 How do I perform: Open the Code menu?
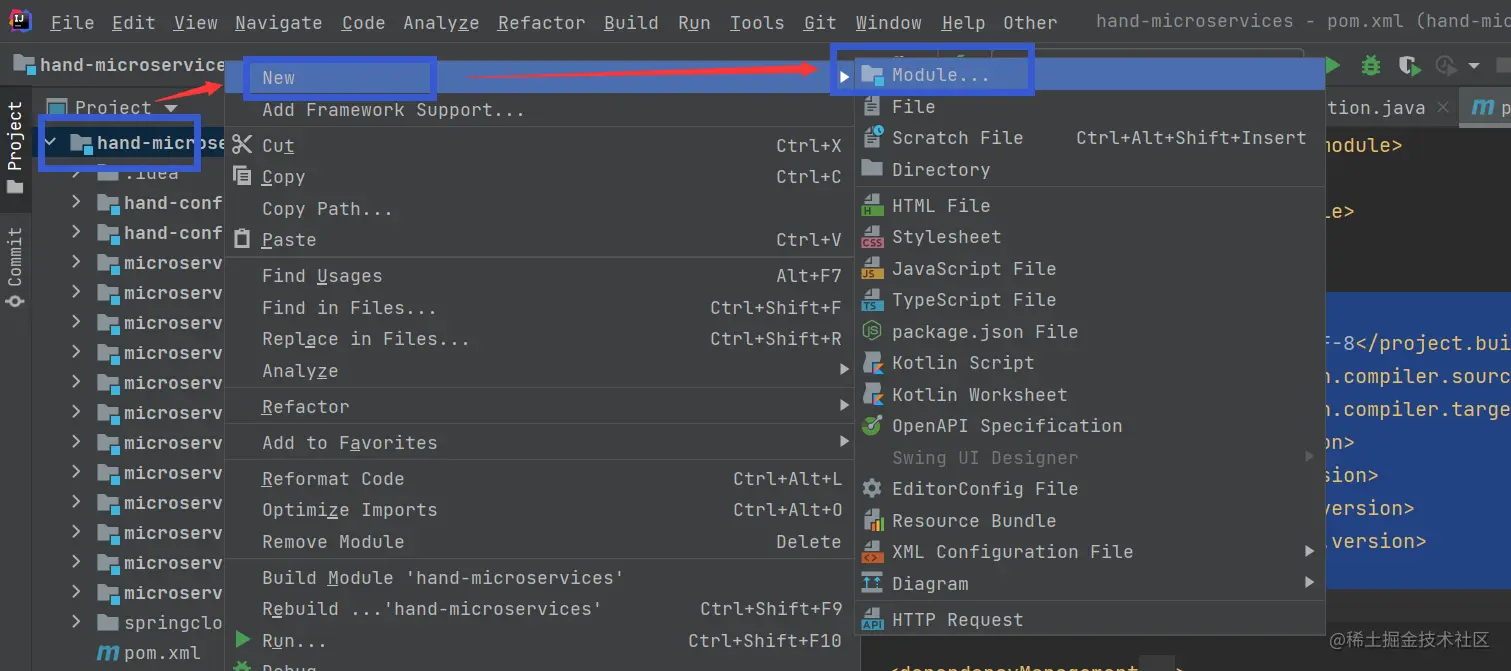click(x=363, y=22)
